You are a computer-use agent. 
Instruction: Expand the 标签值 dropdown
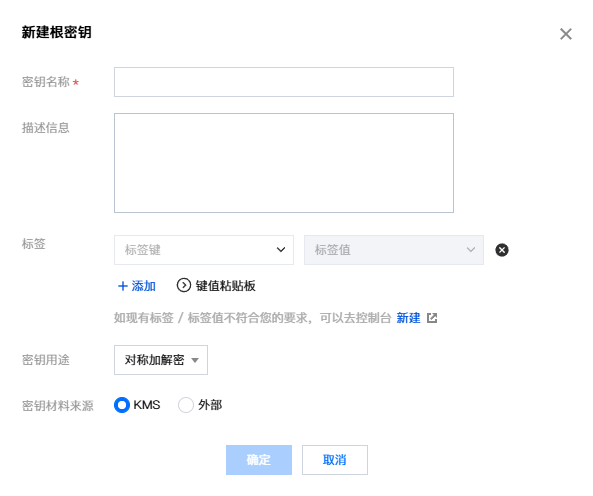click(x=394, y=250)
